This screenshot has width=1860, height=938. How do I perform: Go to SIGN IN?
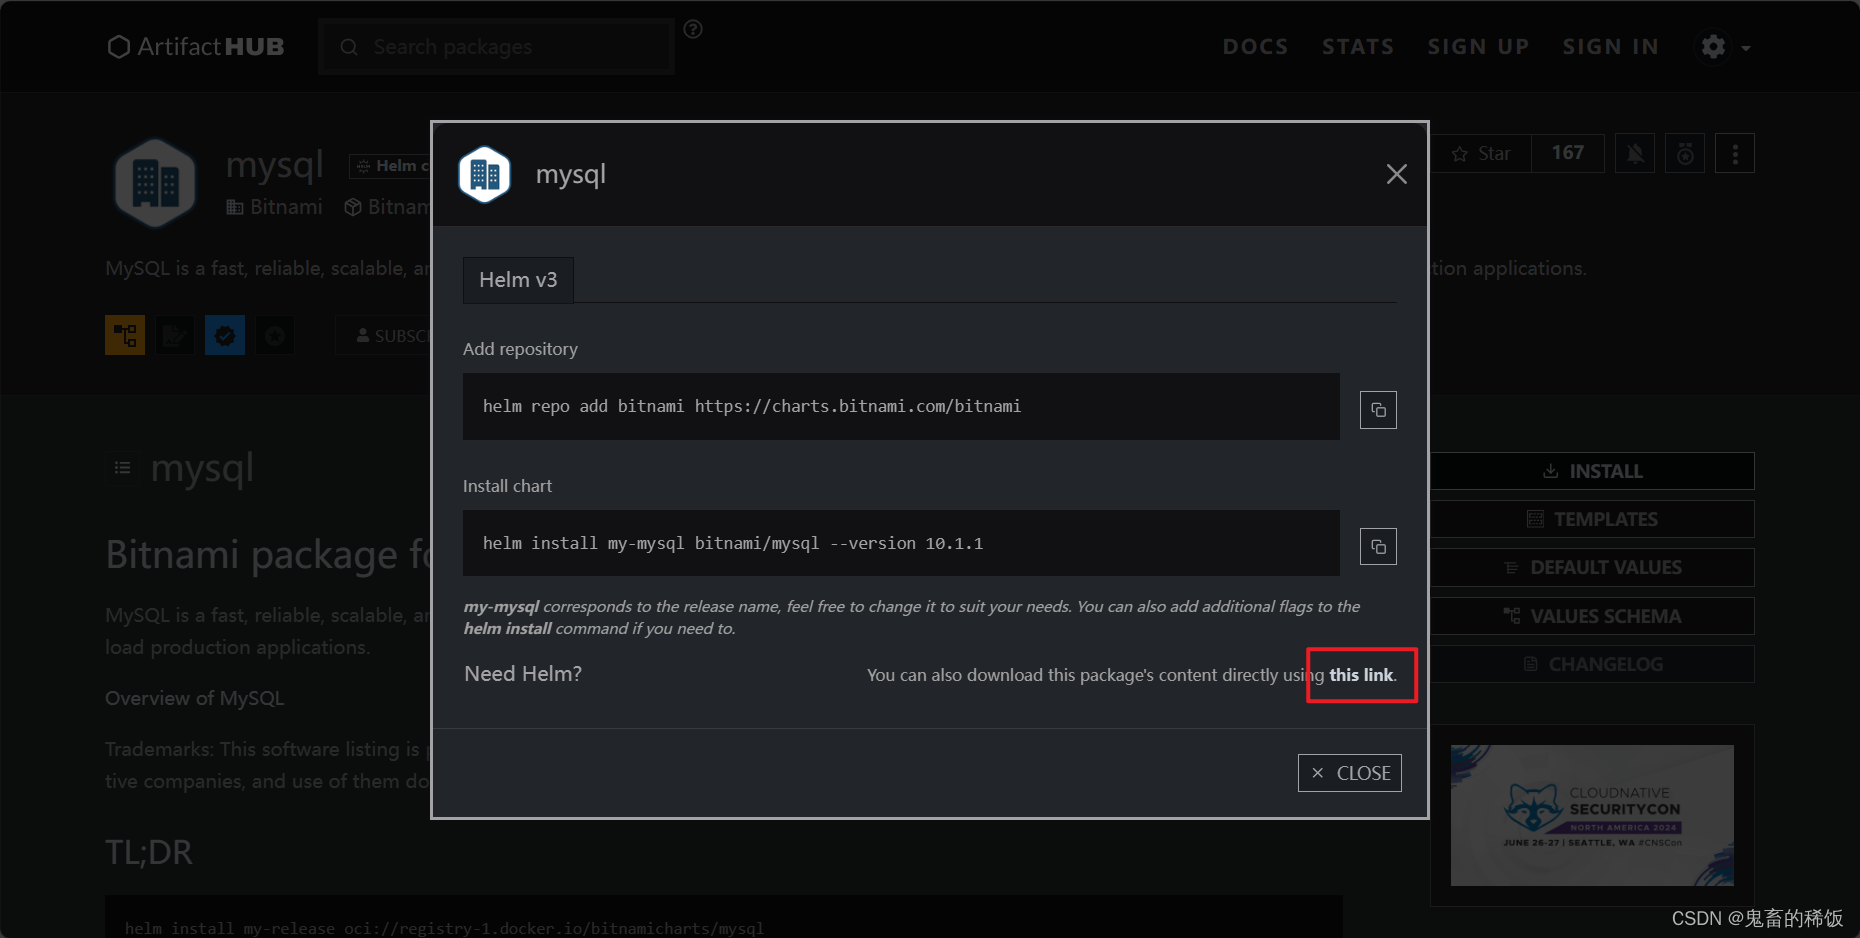tap(1611, 47)
